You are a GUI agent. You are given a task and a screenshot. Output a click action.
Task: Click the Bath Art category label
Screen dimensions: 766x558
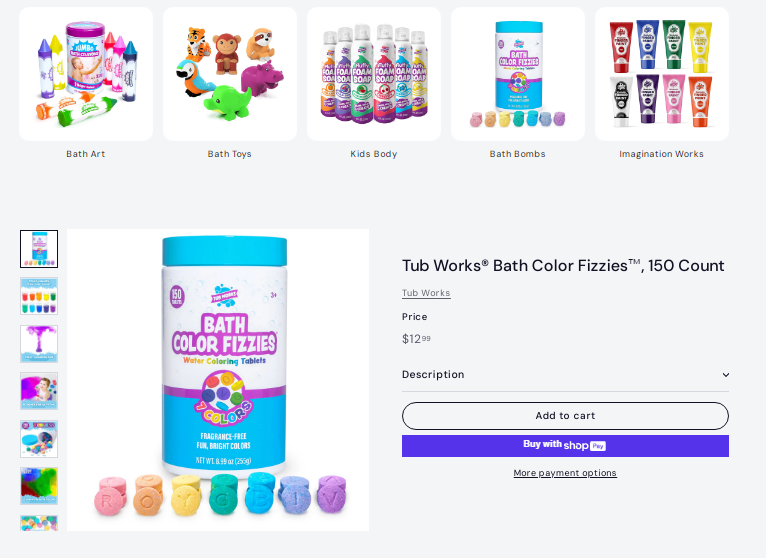coord(86,154)
